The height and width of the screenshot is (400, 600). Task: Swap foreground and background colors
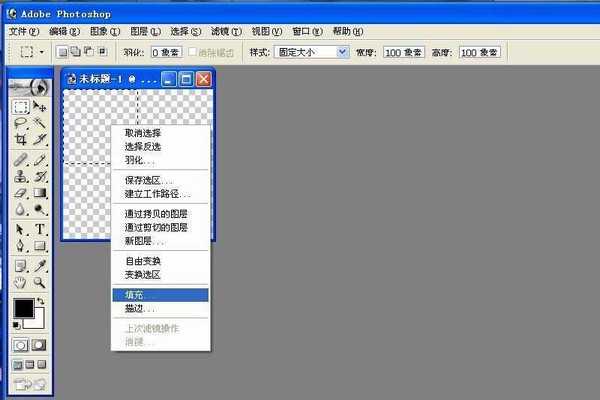41,302
